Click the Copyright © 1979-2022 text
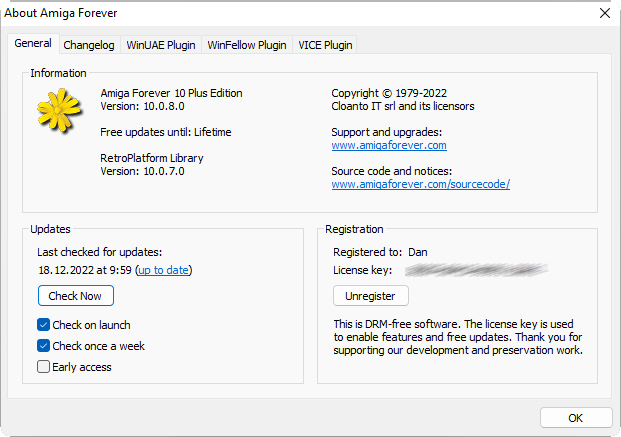This screenshot has height=437, width=621. [389, 93]
